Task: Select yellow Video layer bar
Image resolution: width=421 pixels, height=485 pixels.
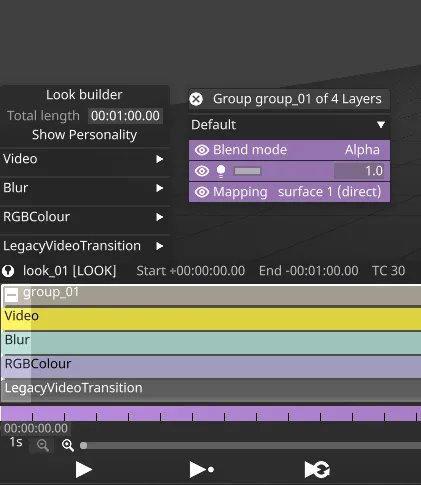Action: 211,319
